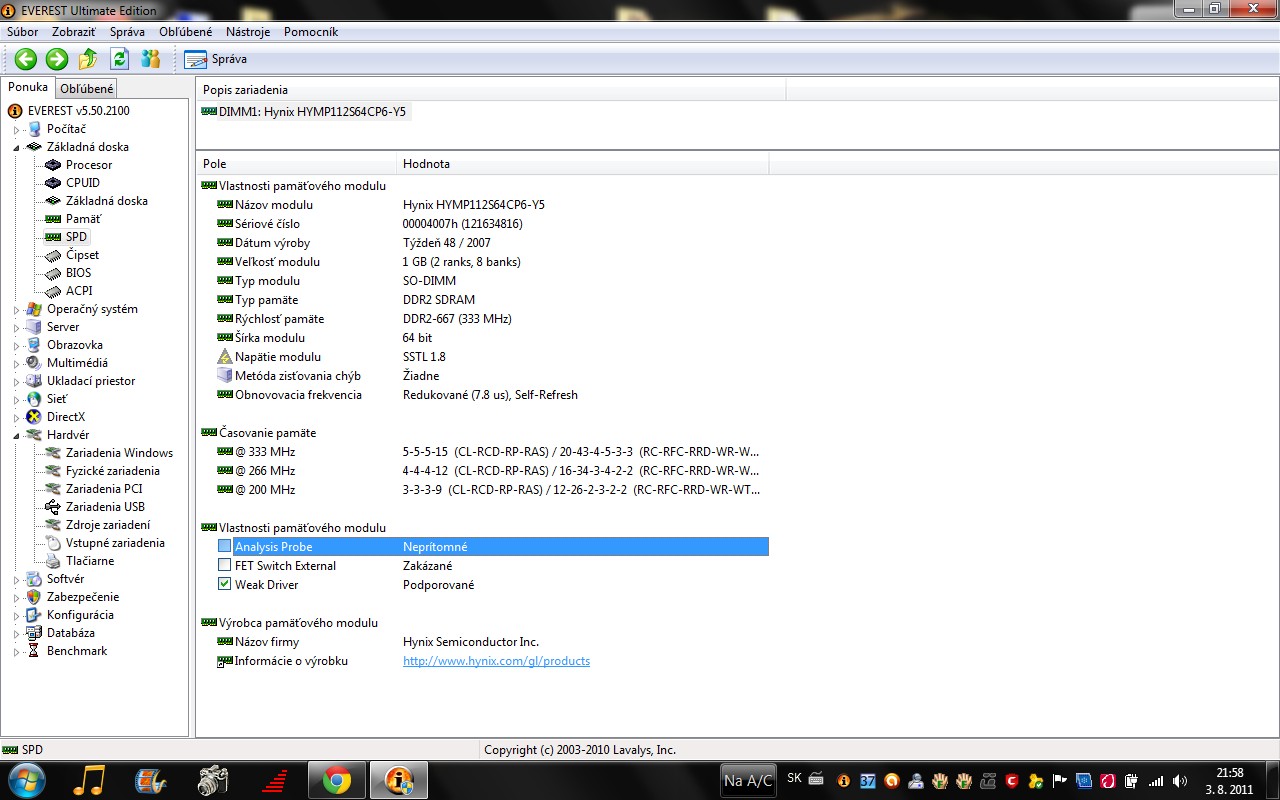Open the Pomocník menu
The image size is (1280, 800).
point(311,32)
